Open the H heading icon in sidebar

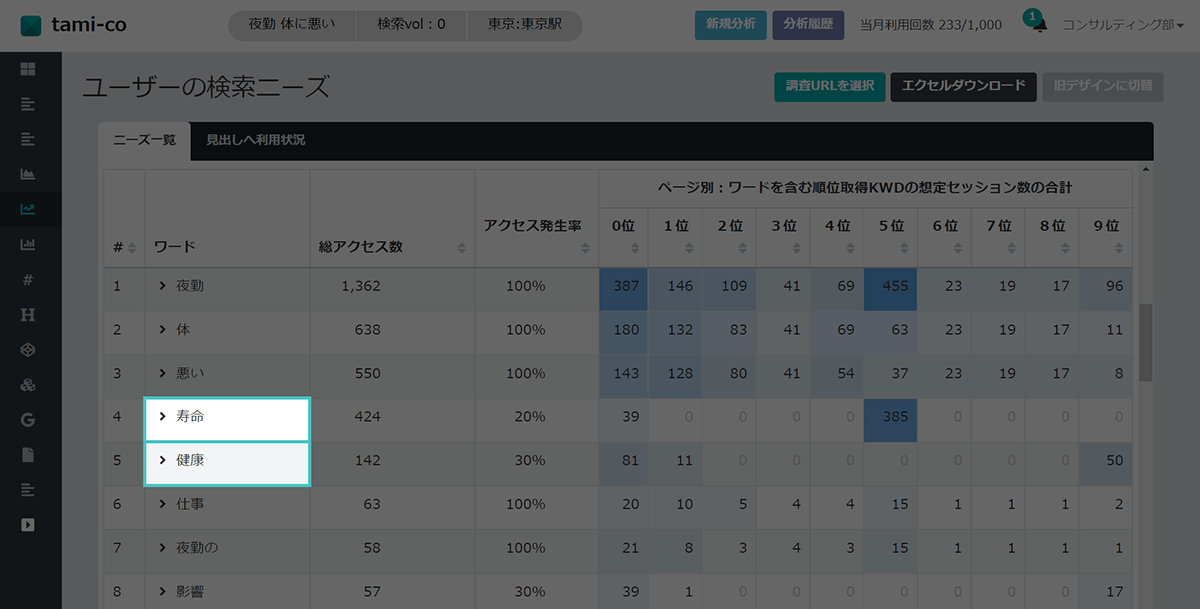28,314
